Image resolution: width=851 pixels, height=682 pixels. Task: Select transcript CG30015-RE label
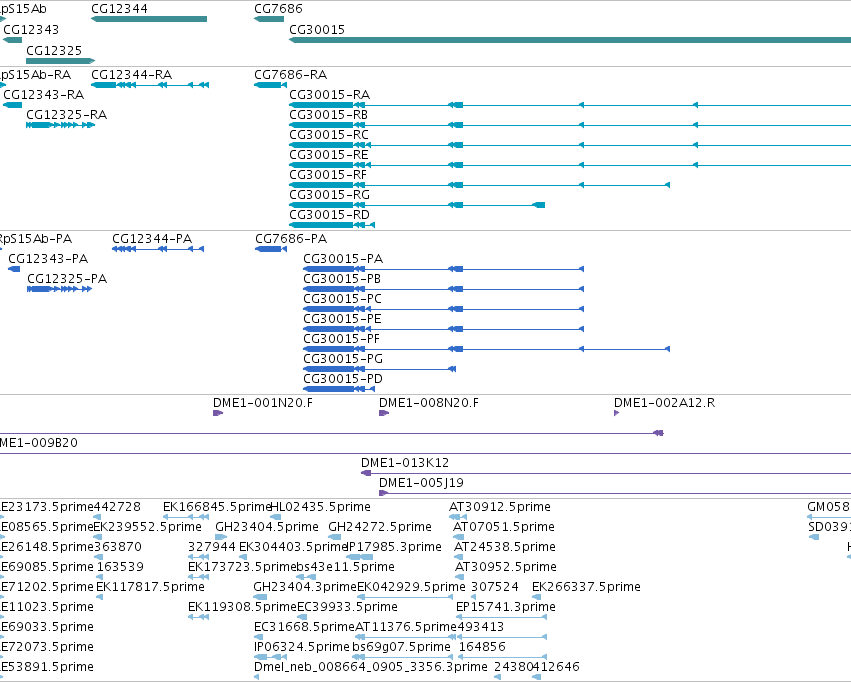(328, 155)
